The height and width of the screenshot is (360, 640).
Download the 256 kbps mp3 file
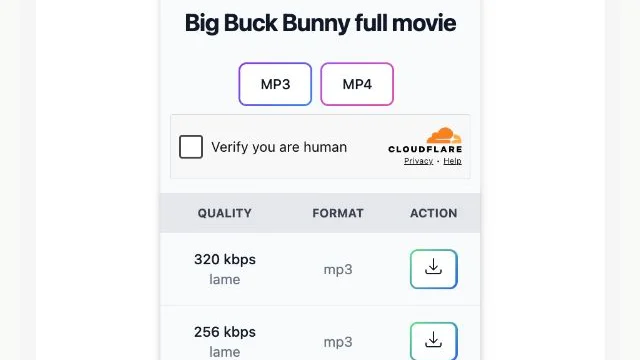433,341
